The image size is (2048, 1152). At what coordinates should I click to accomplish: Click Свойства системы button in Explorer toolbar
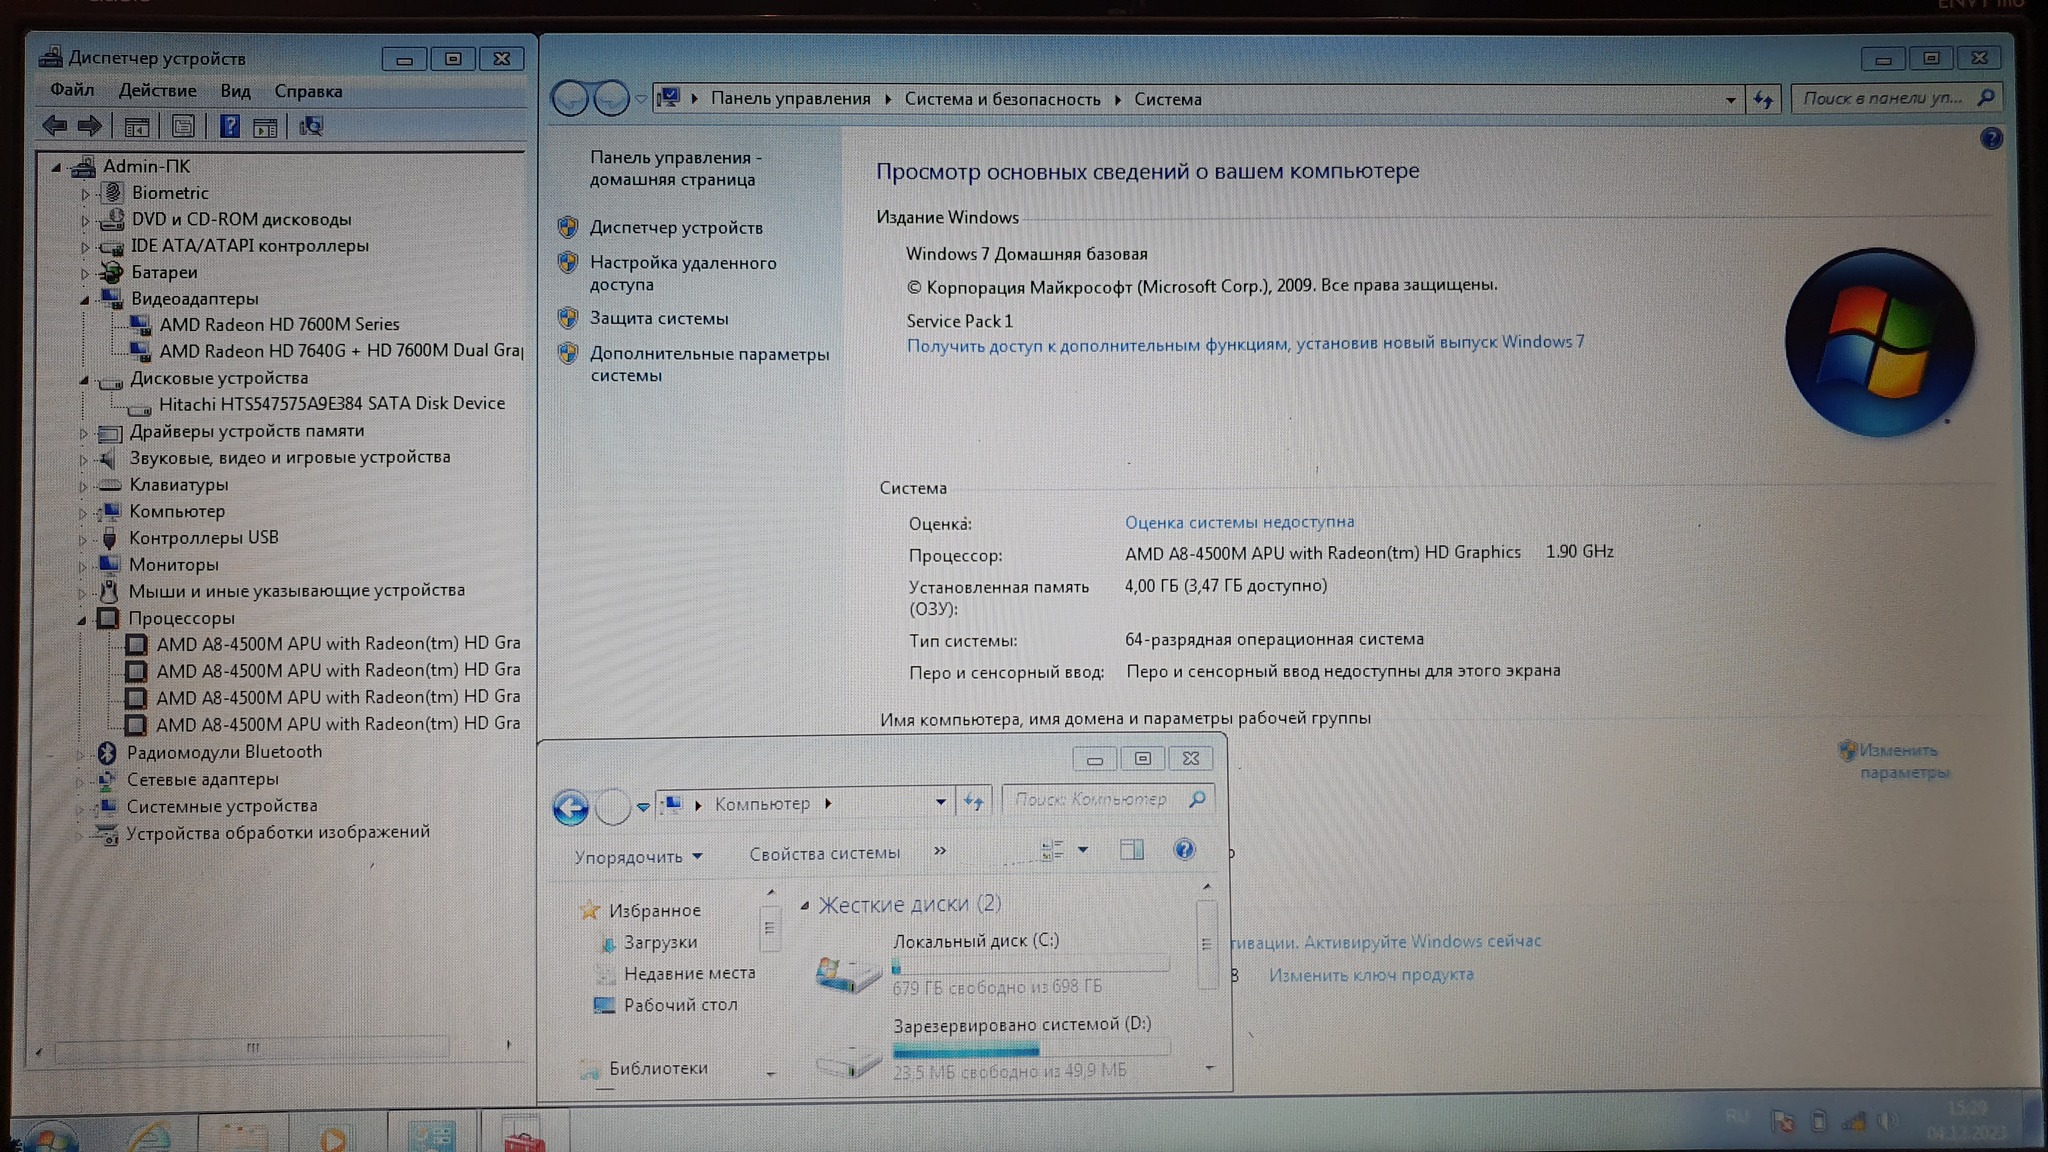click(x=824, y=854)
